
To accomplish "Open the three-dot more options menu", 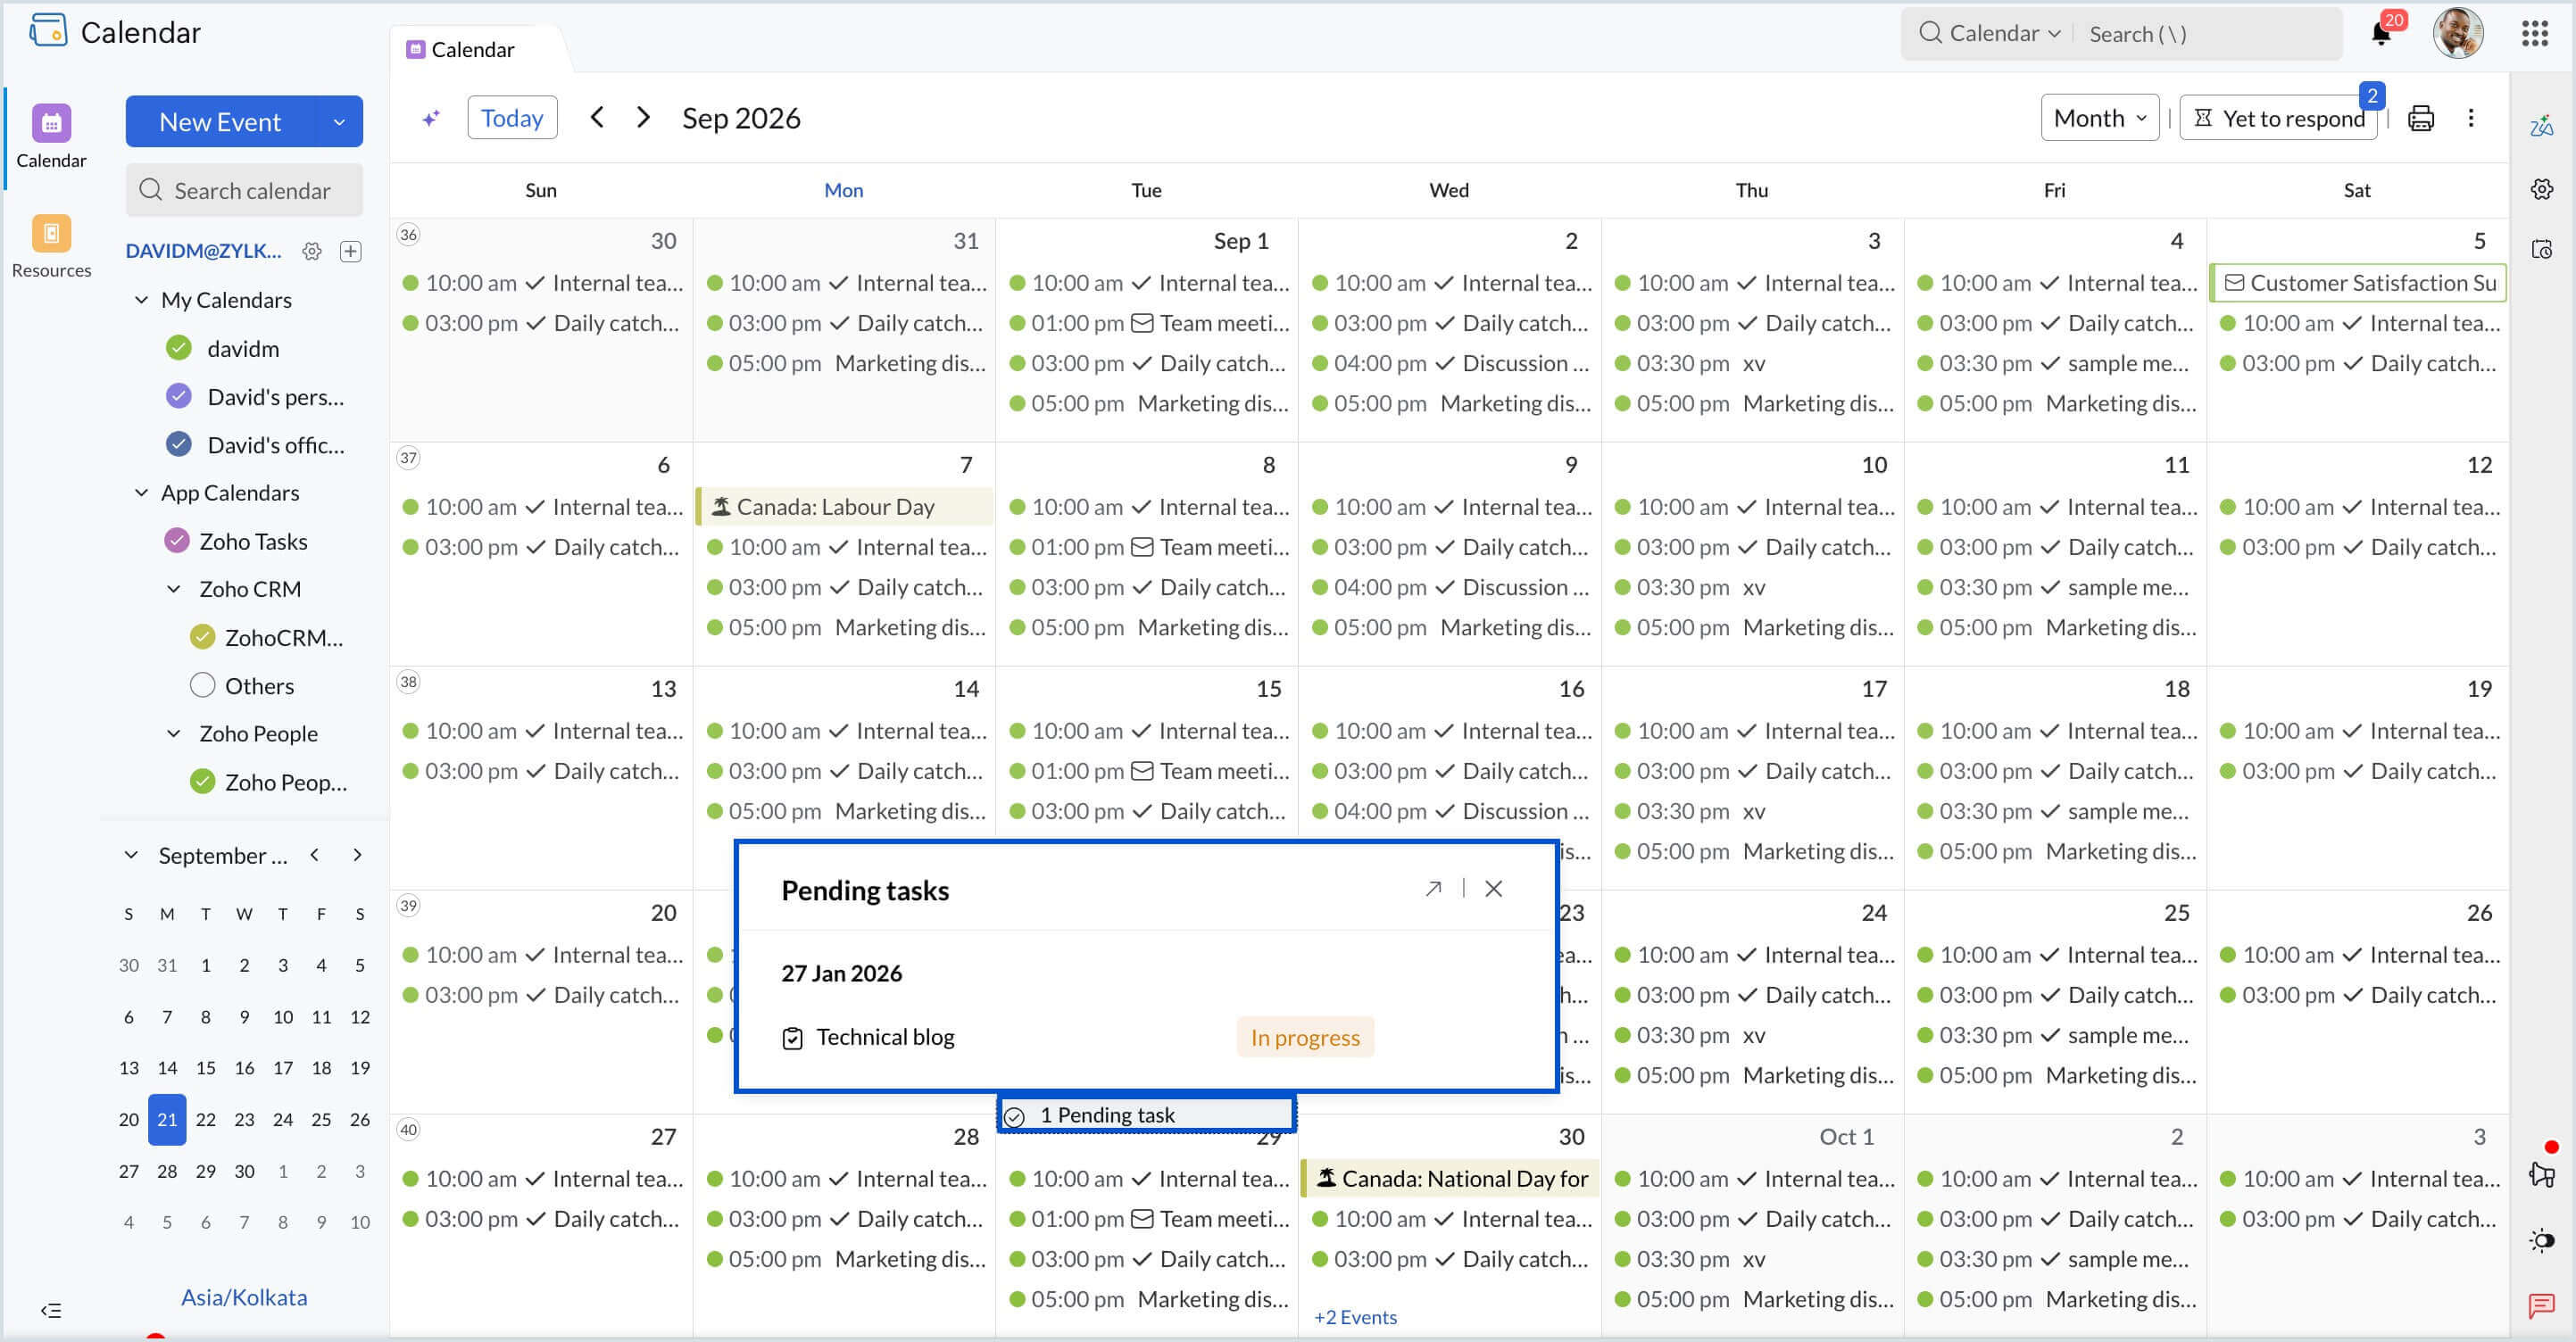I will pyautogui.click(x=2471, y=118).
